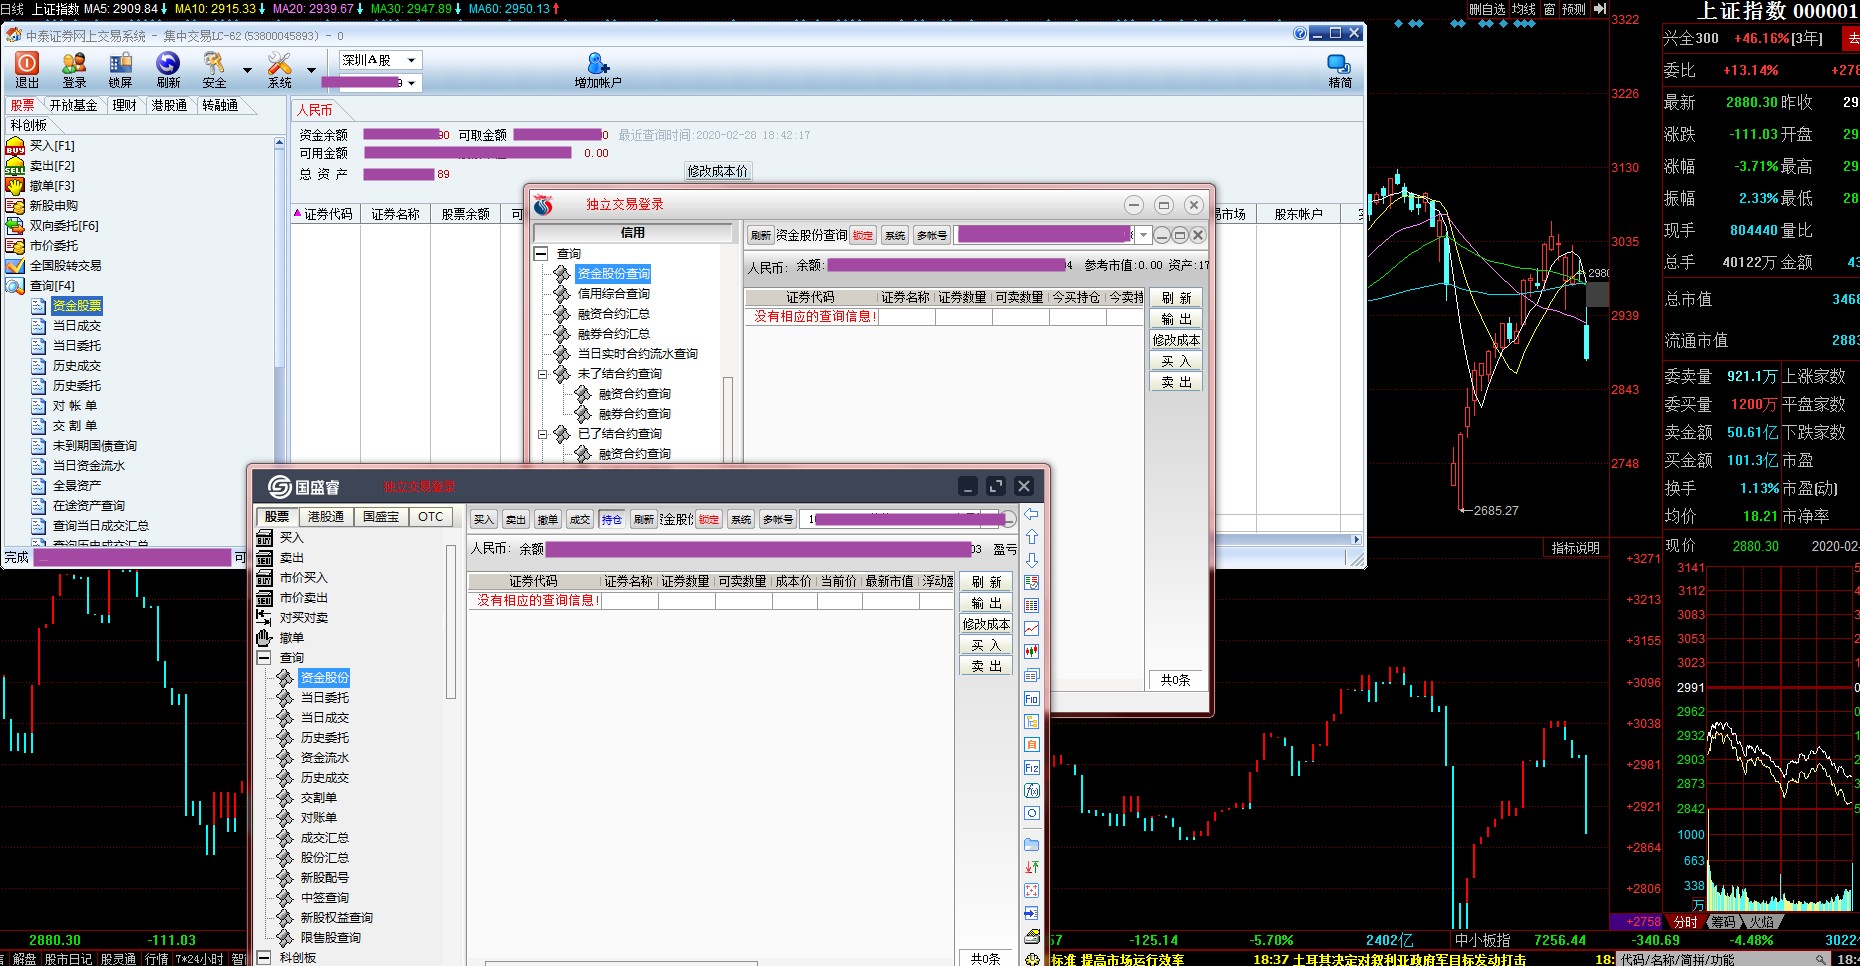Image resolution: width=1860 pixels, height=966 pixels.
Task: Open dropdown arrow next to 安全
Action: coord(247,70)
